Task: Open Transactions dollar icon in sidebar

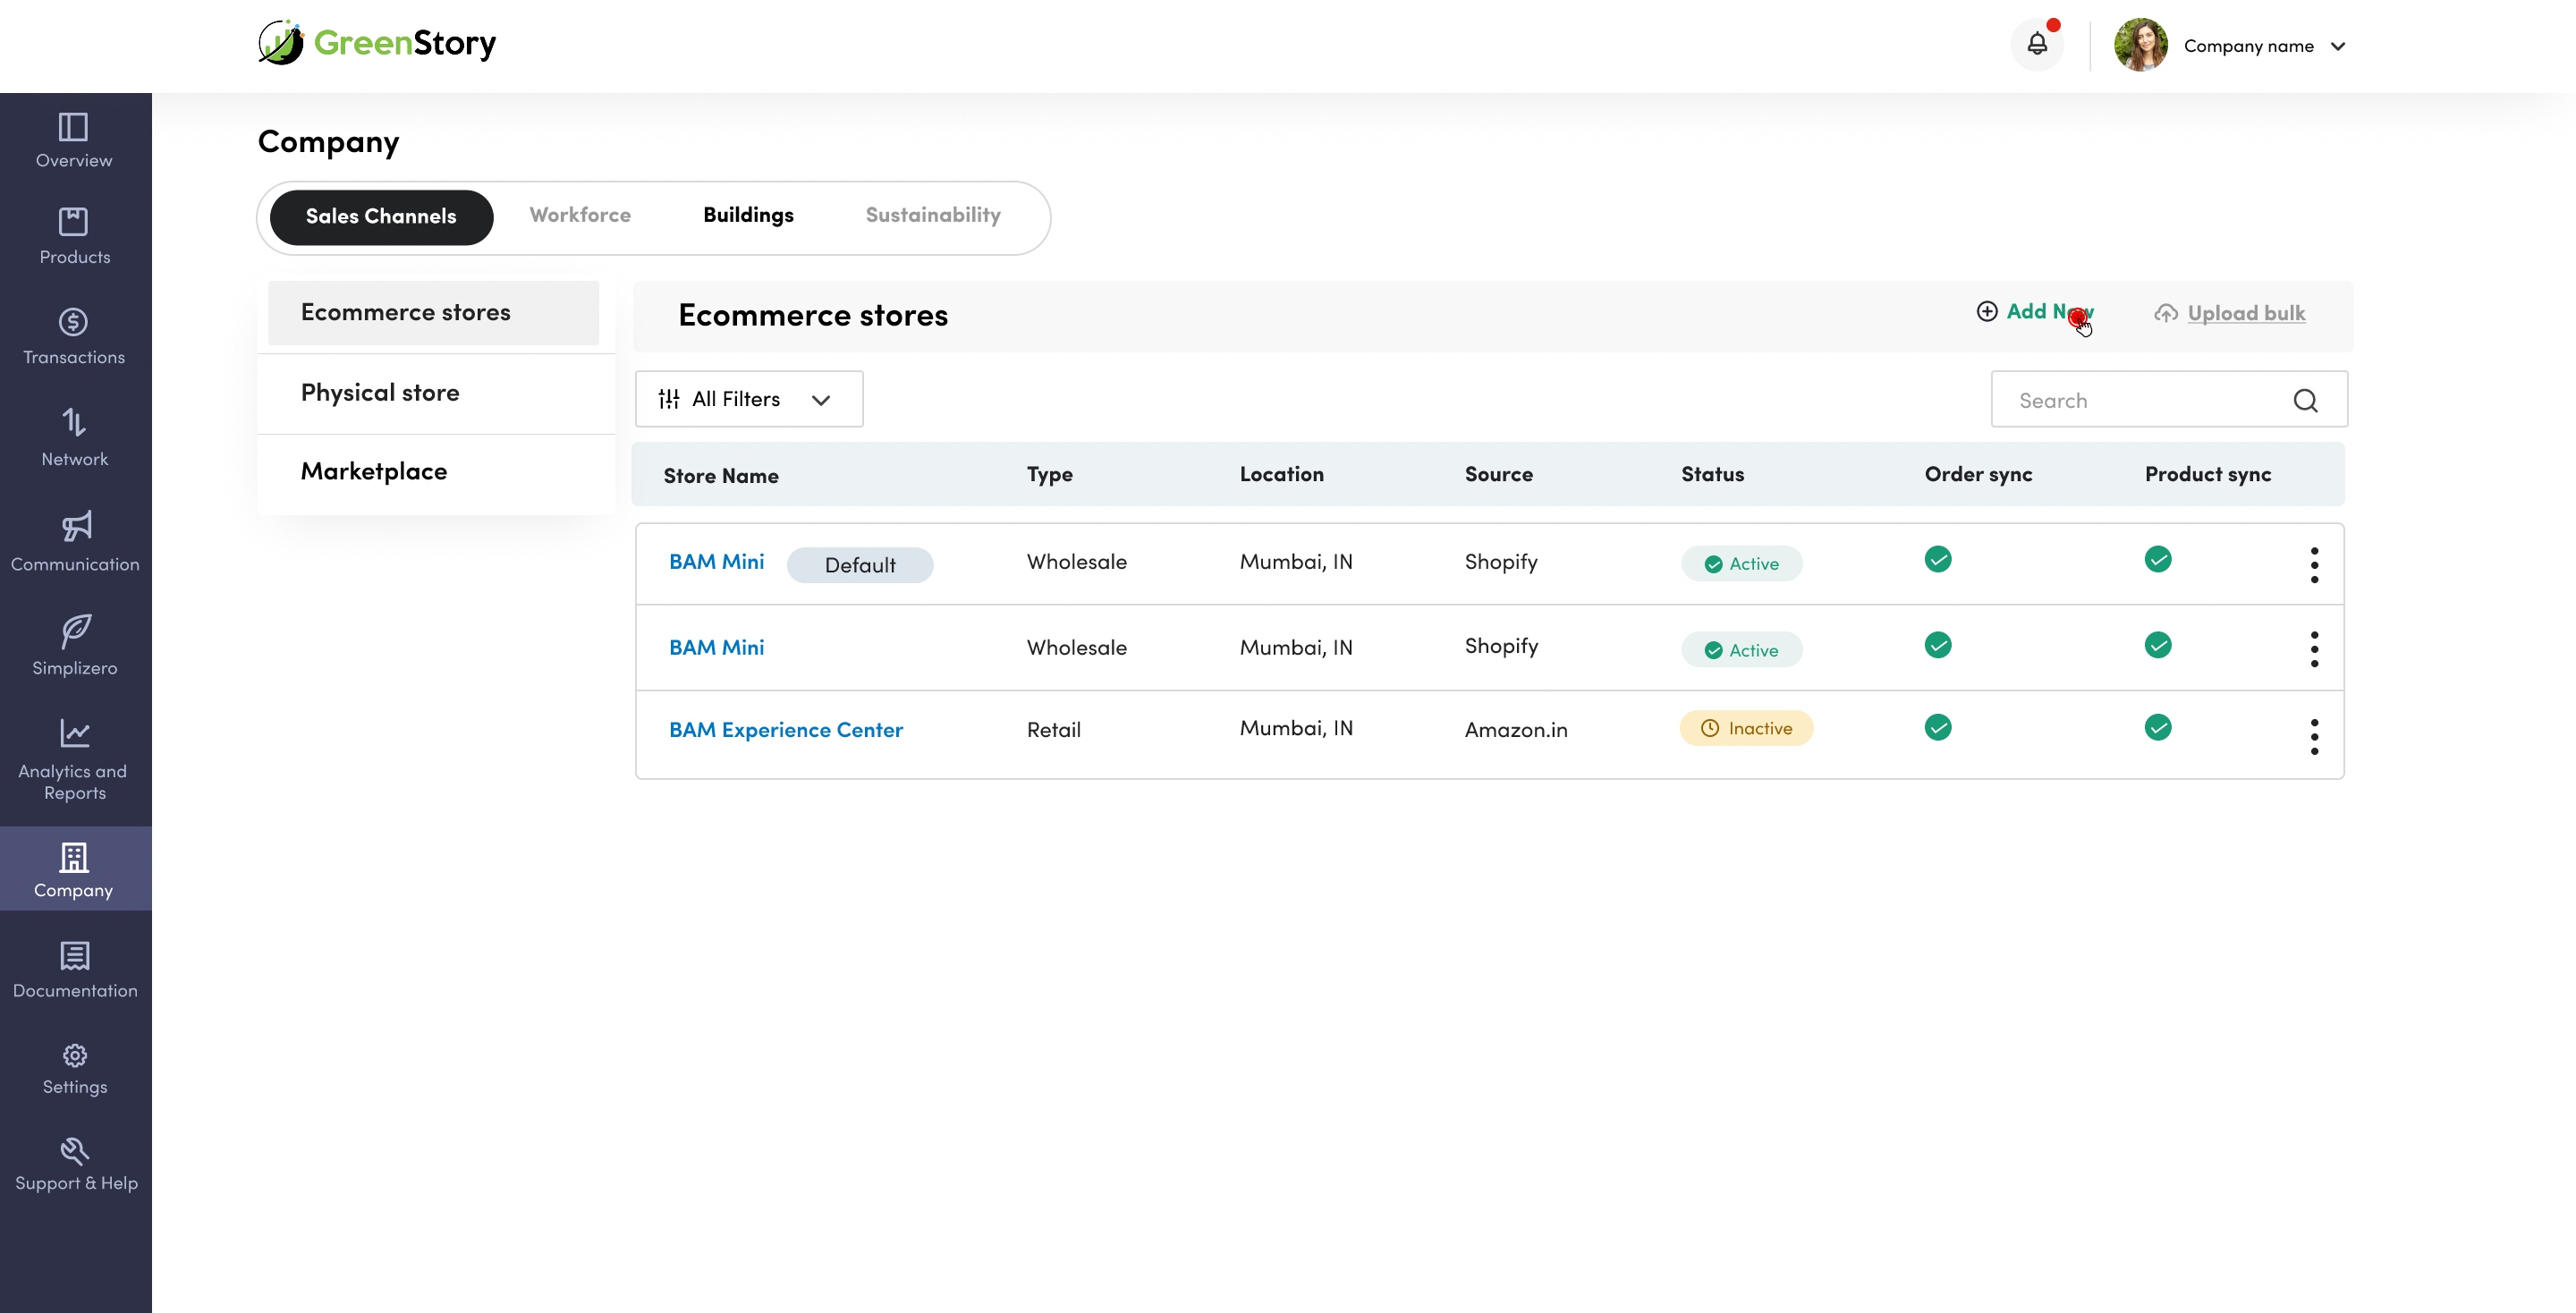Action: pos(73,322)
